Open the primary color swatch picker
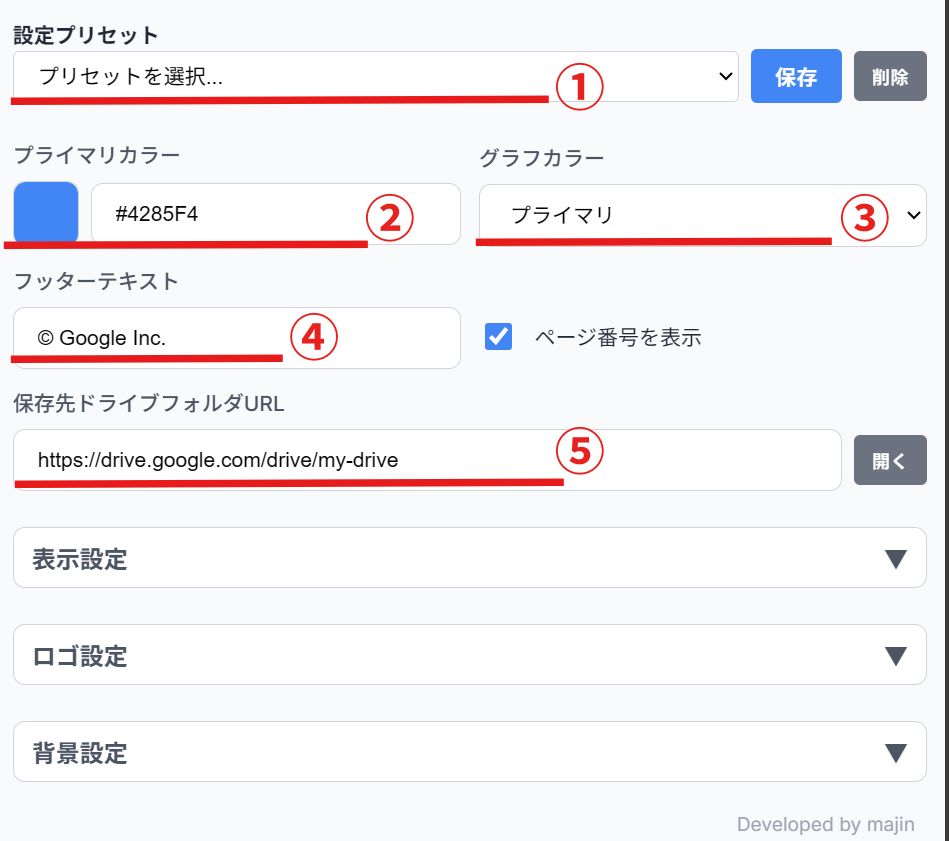 46,213
